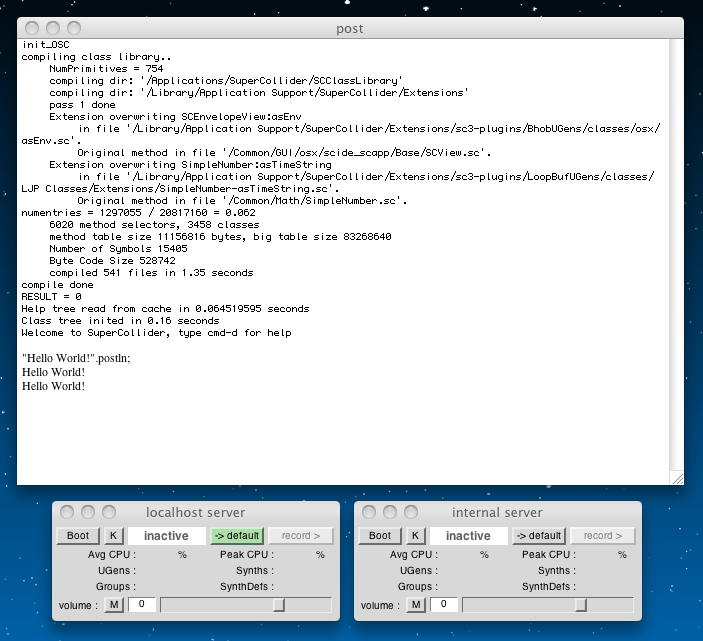Set internal server as default

pyautogui.click(x=539, y=536)
